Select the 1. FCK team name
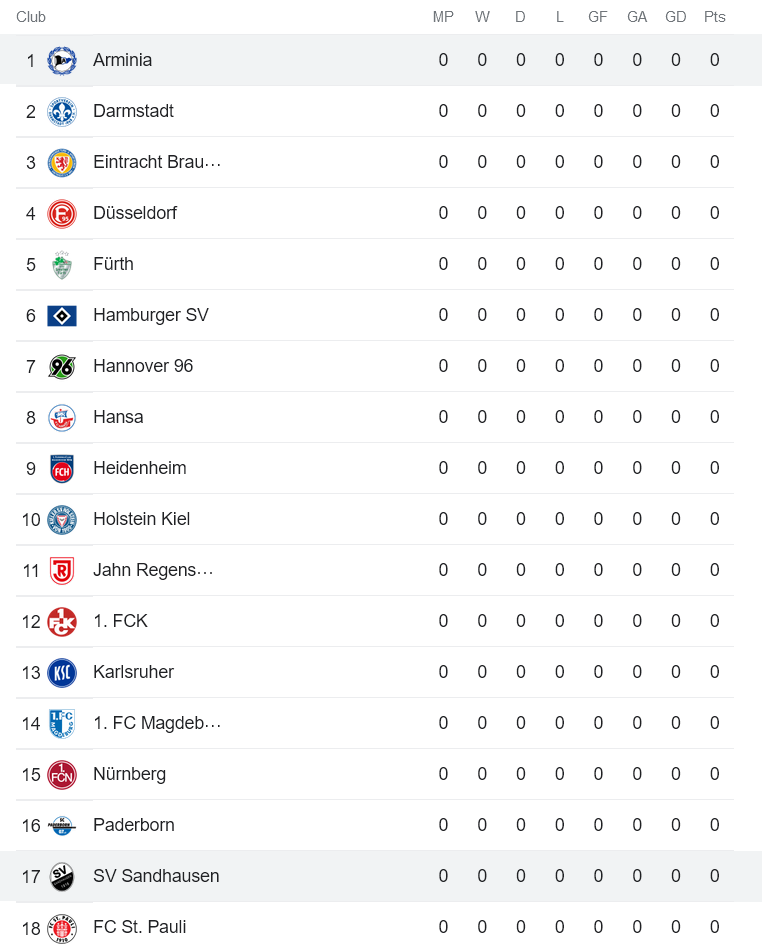 pyautogui.click(x=120, y=621)
